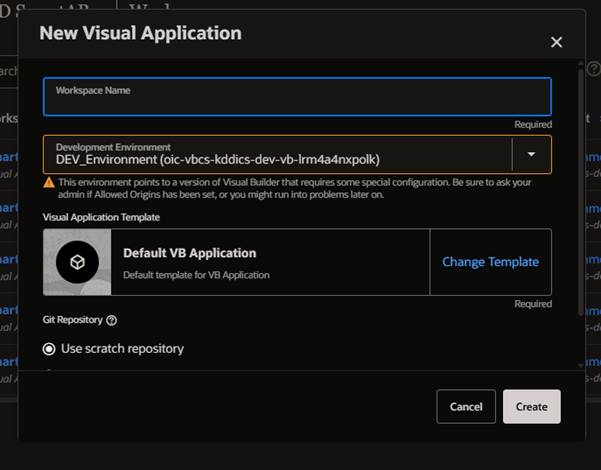The width and height of the screenshot is (601, 470).
Task: Click the Allowed Origins warning message text
Action: point(300,189)
